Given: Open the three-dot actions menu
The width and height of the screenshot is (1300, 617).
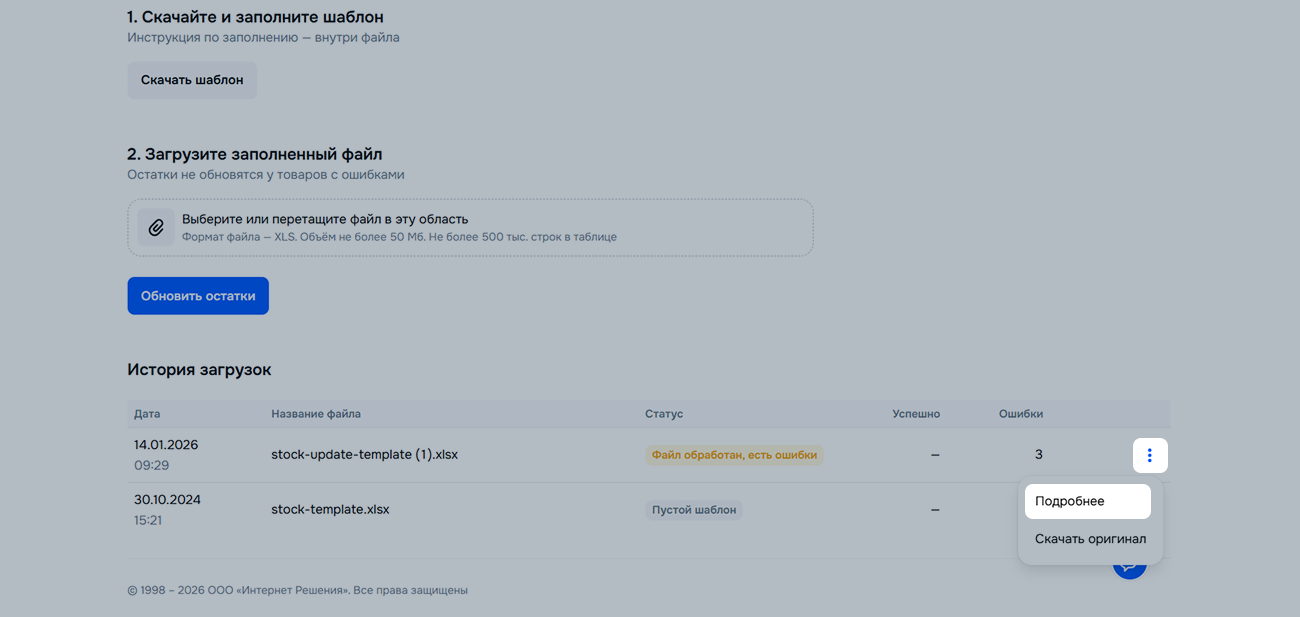Looking at the screenshot, I should tap(1149, 455).
